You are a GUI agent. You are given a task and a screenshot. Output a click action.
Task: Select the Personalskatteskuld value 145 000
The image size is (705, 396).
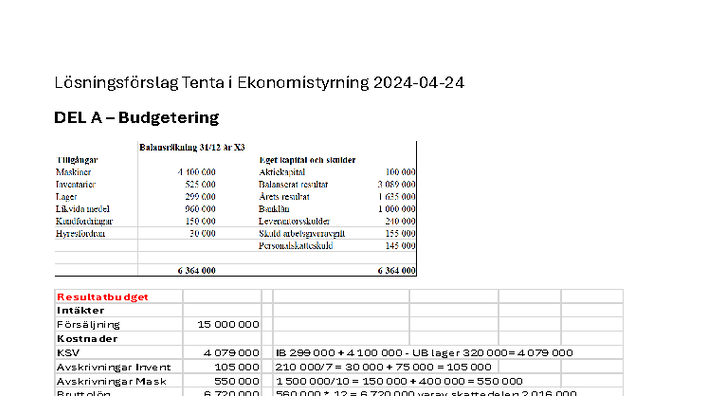coord(400,246)
